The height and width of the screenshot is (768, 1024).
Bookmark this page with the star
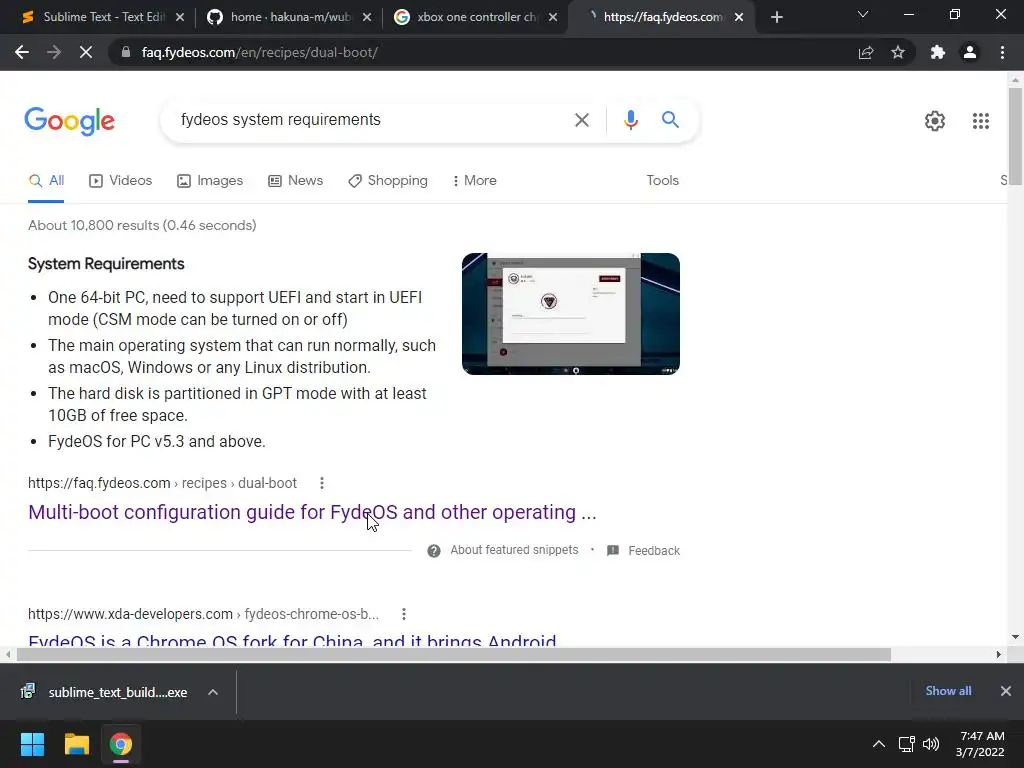pyautogui.click(x=898, y=52)
